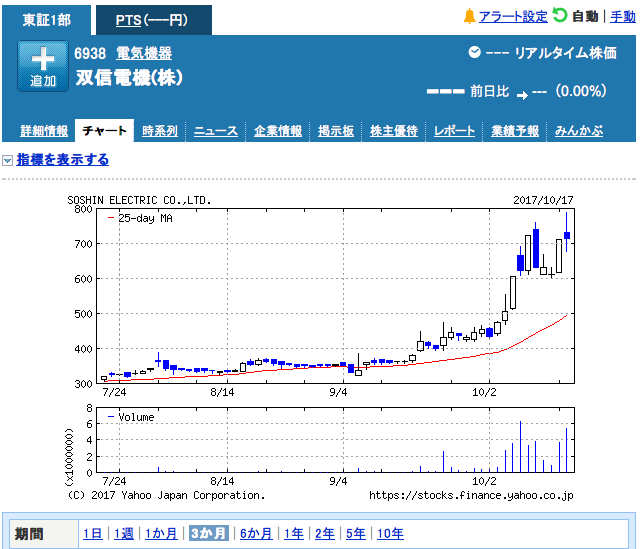Open the レポート tab
Image resolution: width=642 pixels, height=549 pixels.
[454, 131]
